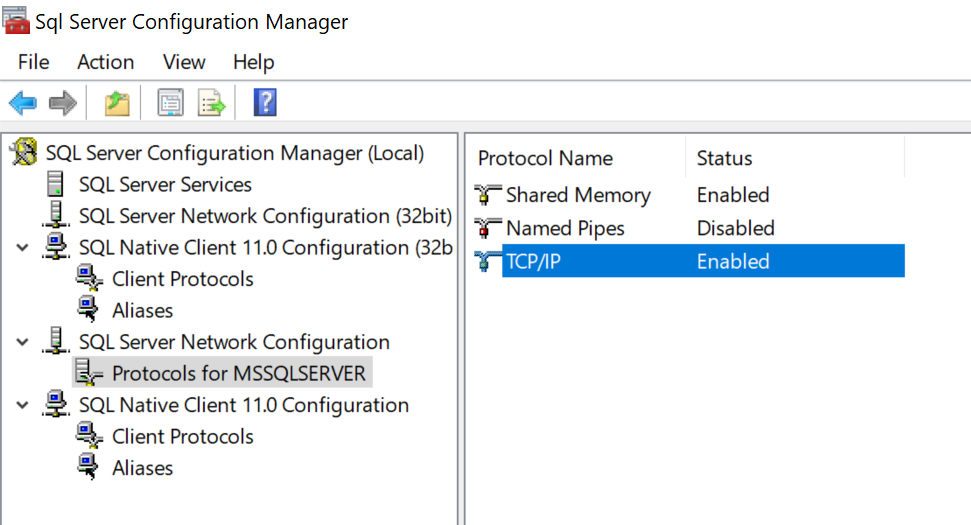Image resolution: width=971 pixels, height=525 pixels.
Task: Collapse the SQL Server Network Configuration node
Action: point(23,342)
